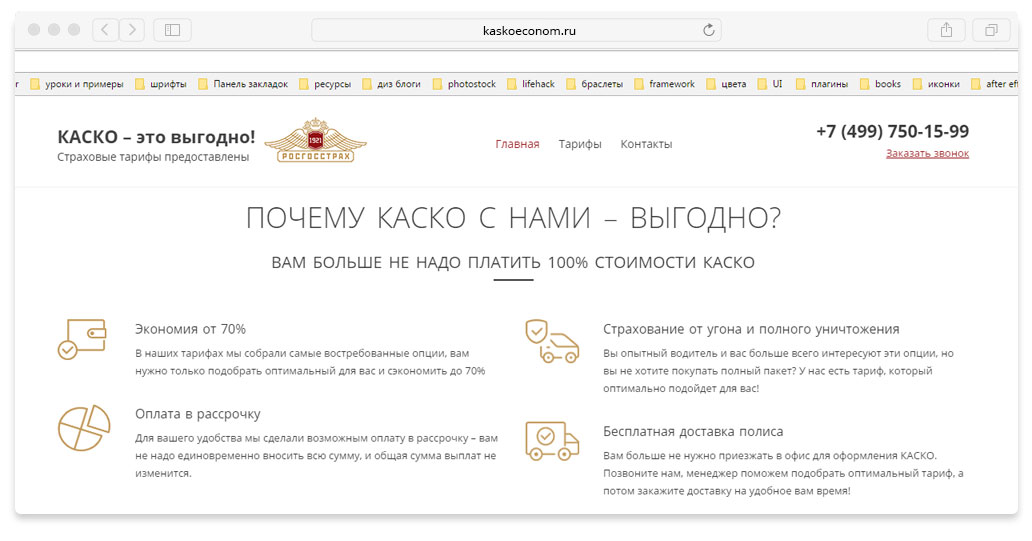Click the pie chart installment icon
Screen dimensions: 1032x541
click(x=84, y=428)
